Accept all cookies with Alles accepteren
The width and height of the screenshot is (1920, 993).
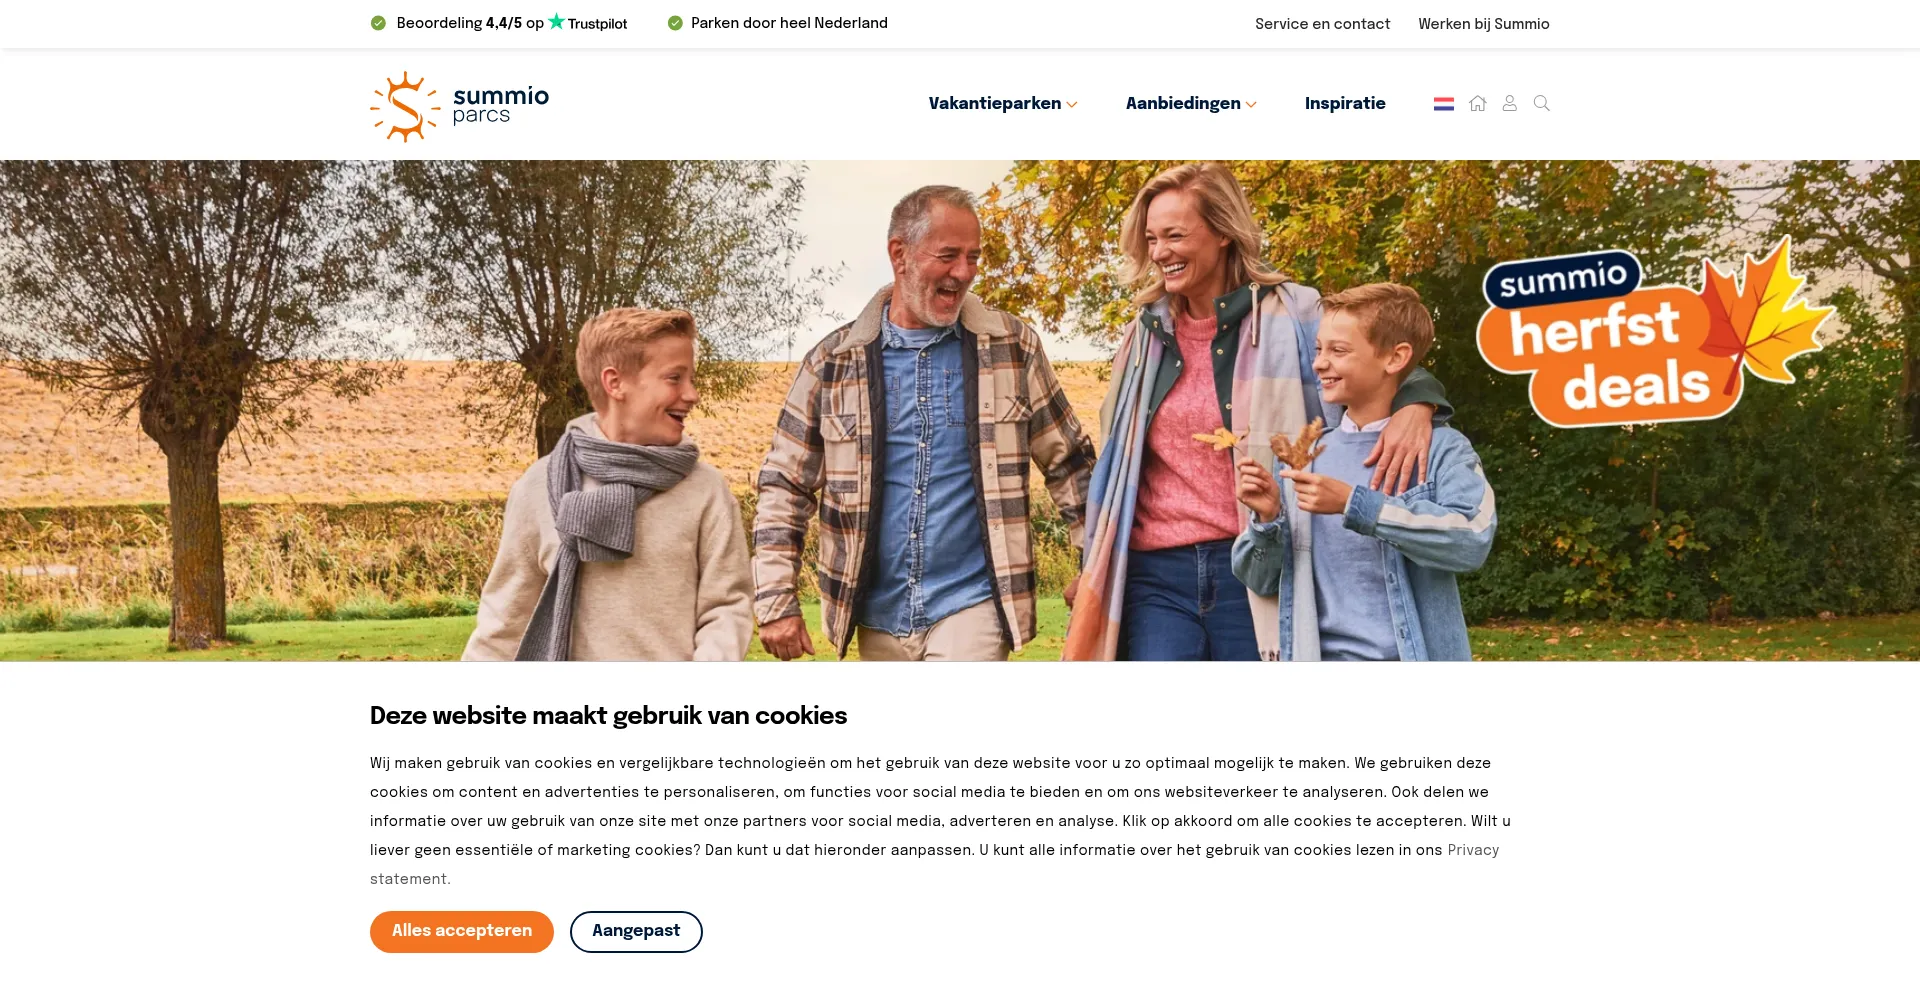click(x=462, y=931)
